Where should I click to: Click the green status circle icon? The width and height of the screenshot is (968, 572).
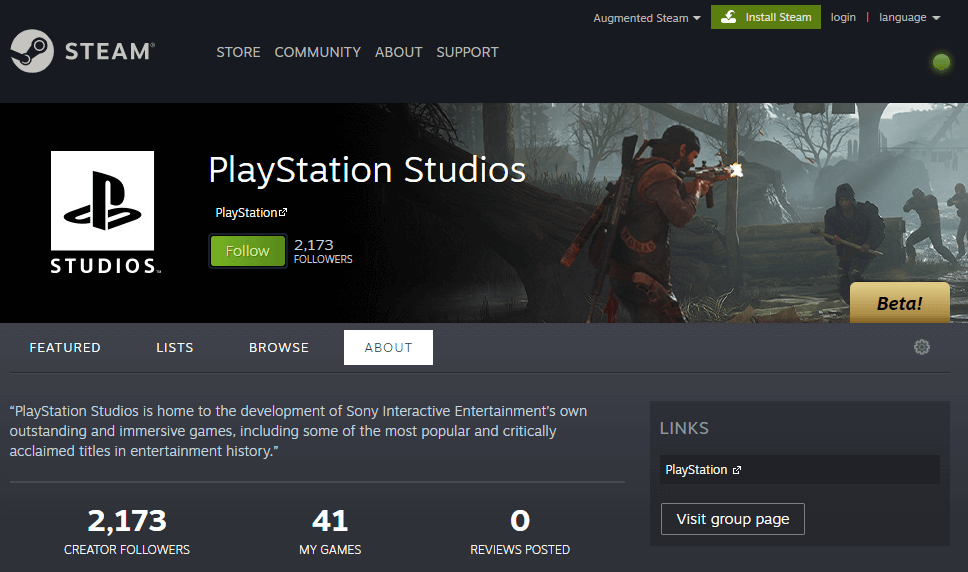click(x=940, y=62)
